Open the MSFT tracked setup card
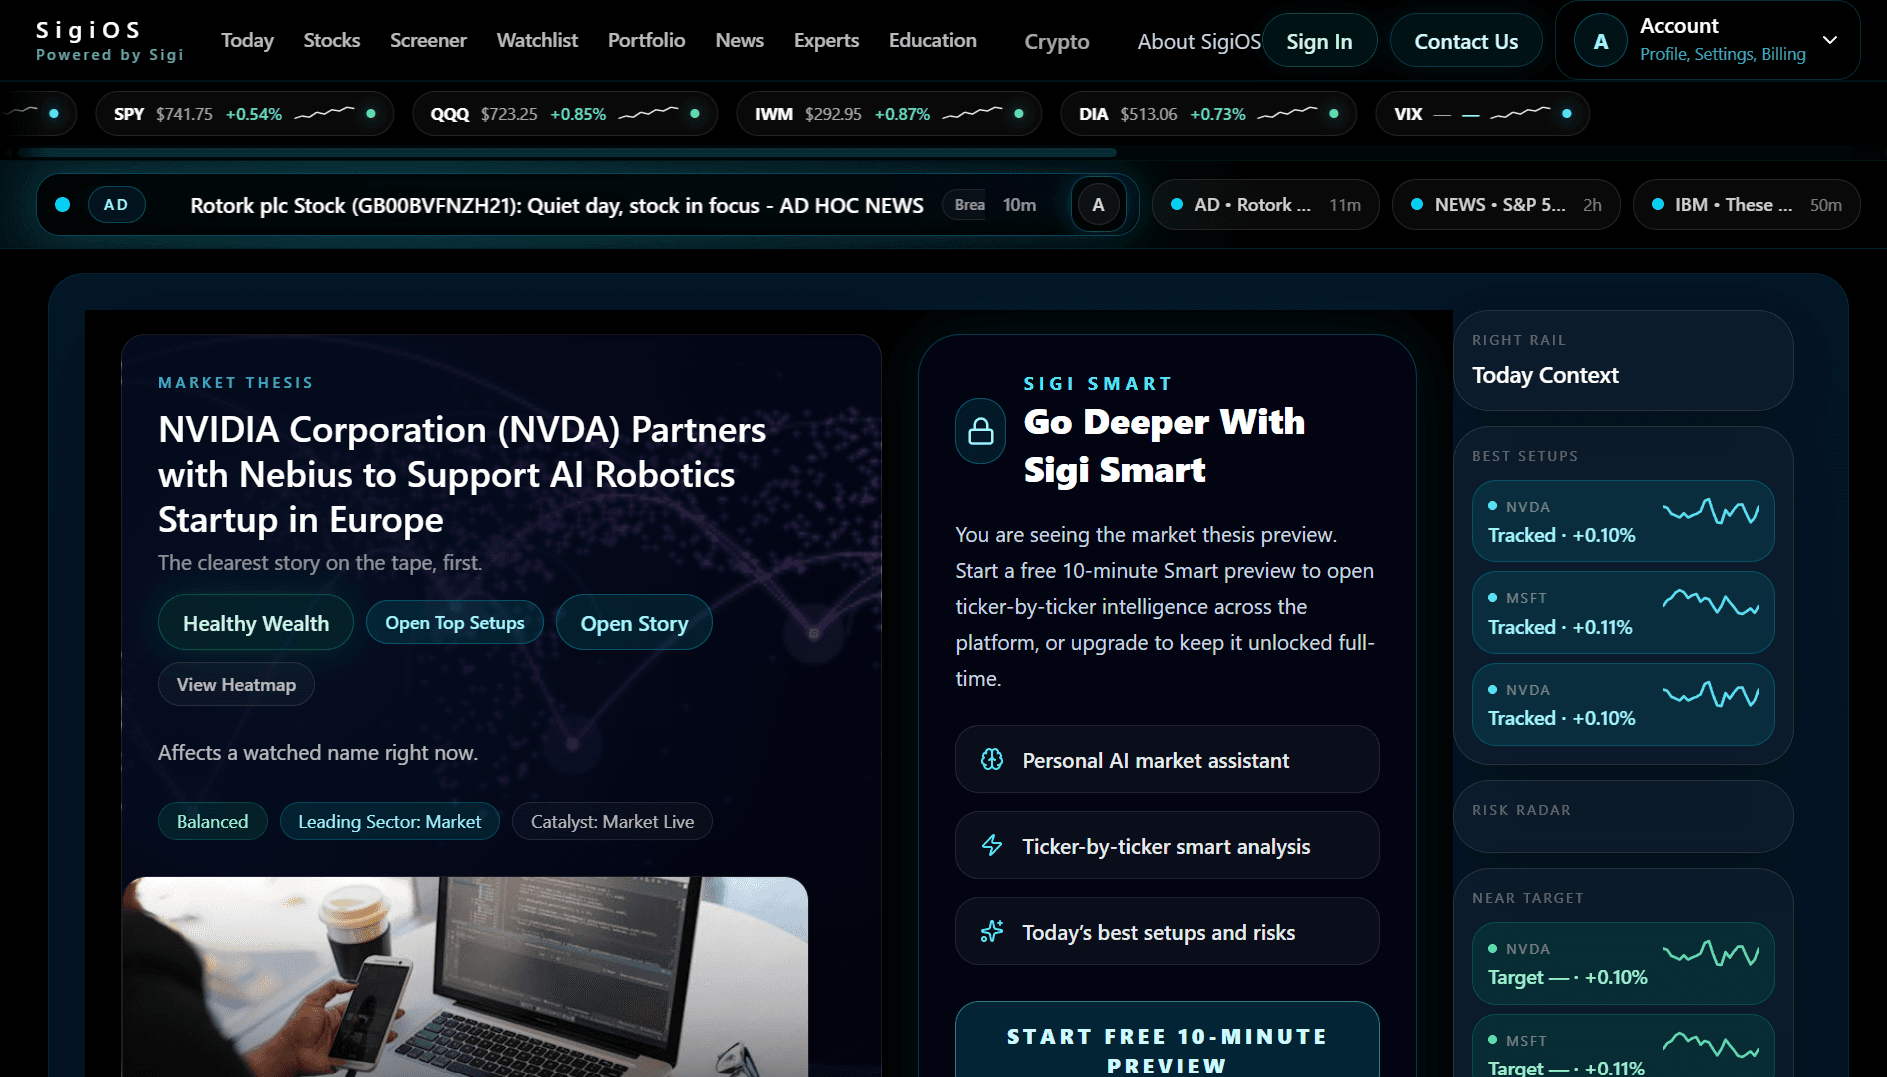The height and width of the screenshot is (1077, 1887). (x=1622, y=612)
